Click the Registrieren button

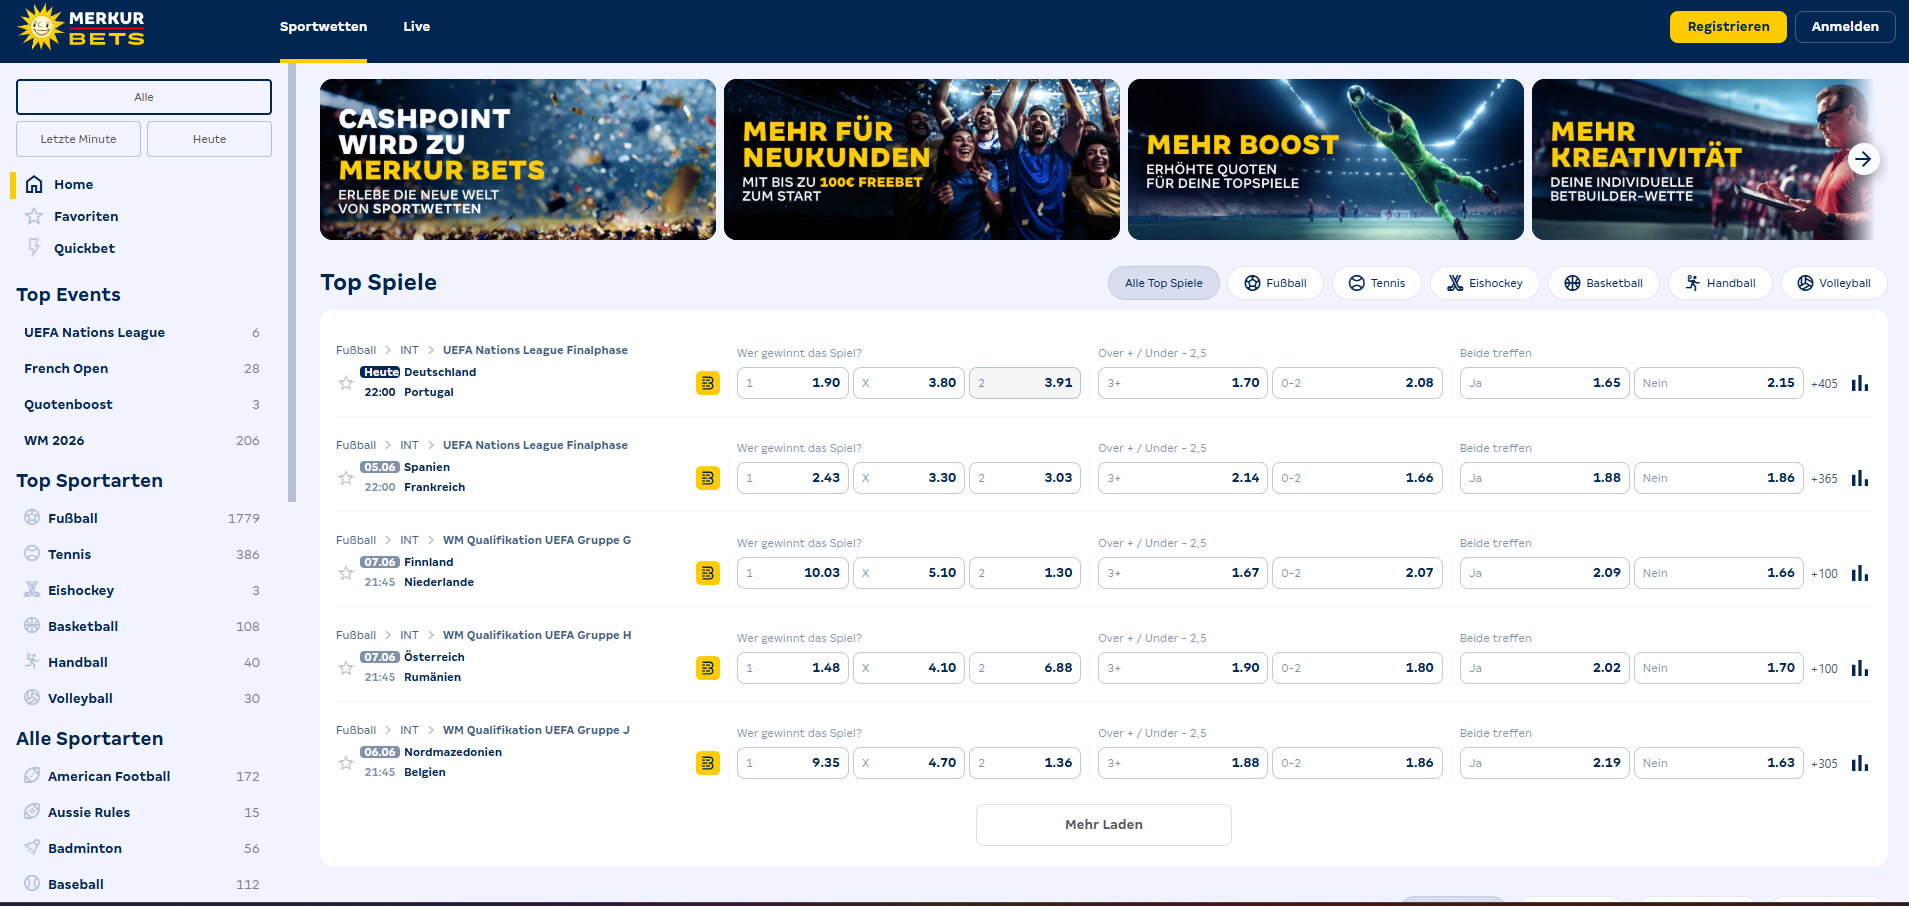click(1728, 27)
